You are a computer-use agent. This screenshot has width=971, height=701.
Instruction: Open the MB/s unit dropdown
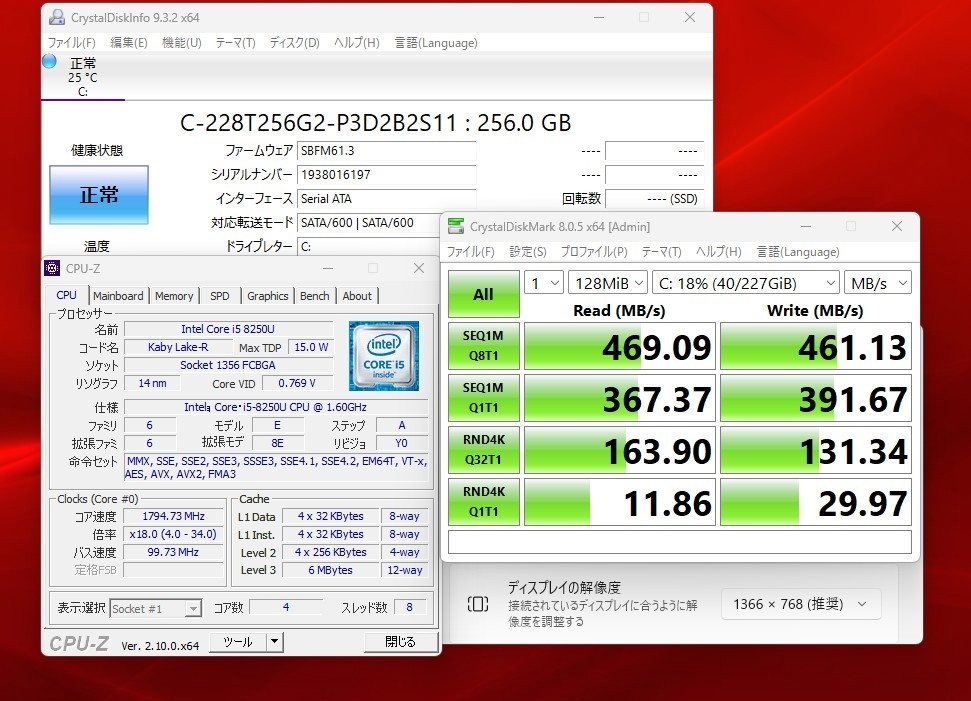(877, 282)
